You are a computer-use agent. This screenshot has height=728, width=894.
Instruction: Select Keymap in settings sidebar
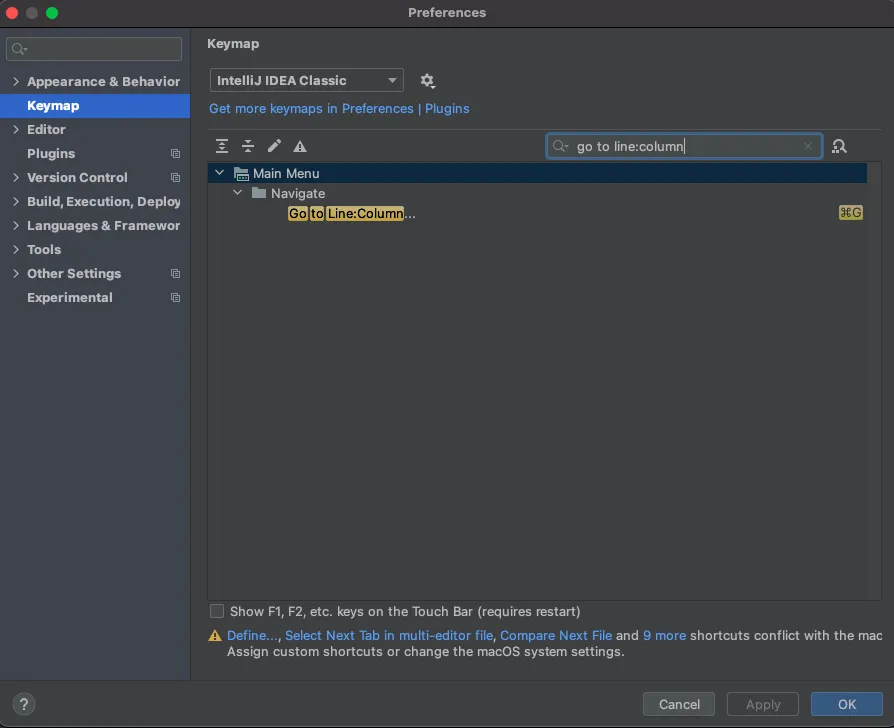click(x=95, y=106)
